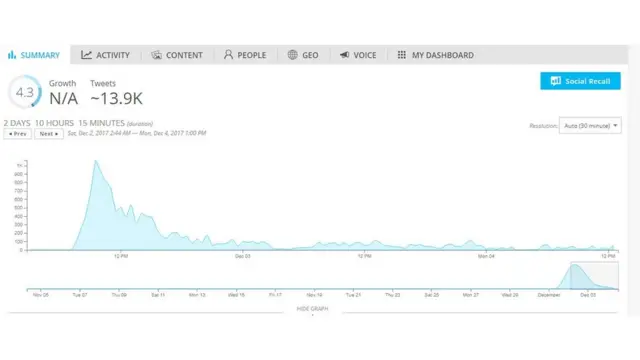The image size is (640, 360).
Task: Click the Geo globe icon
Action: [x=292, y=55]
